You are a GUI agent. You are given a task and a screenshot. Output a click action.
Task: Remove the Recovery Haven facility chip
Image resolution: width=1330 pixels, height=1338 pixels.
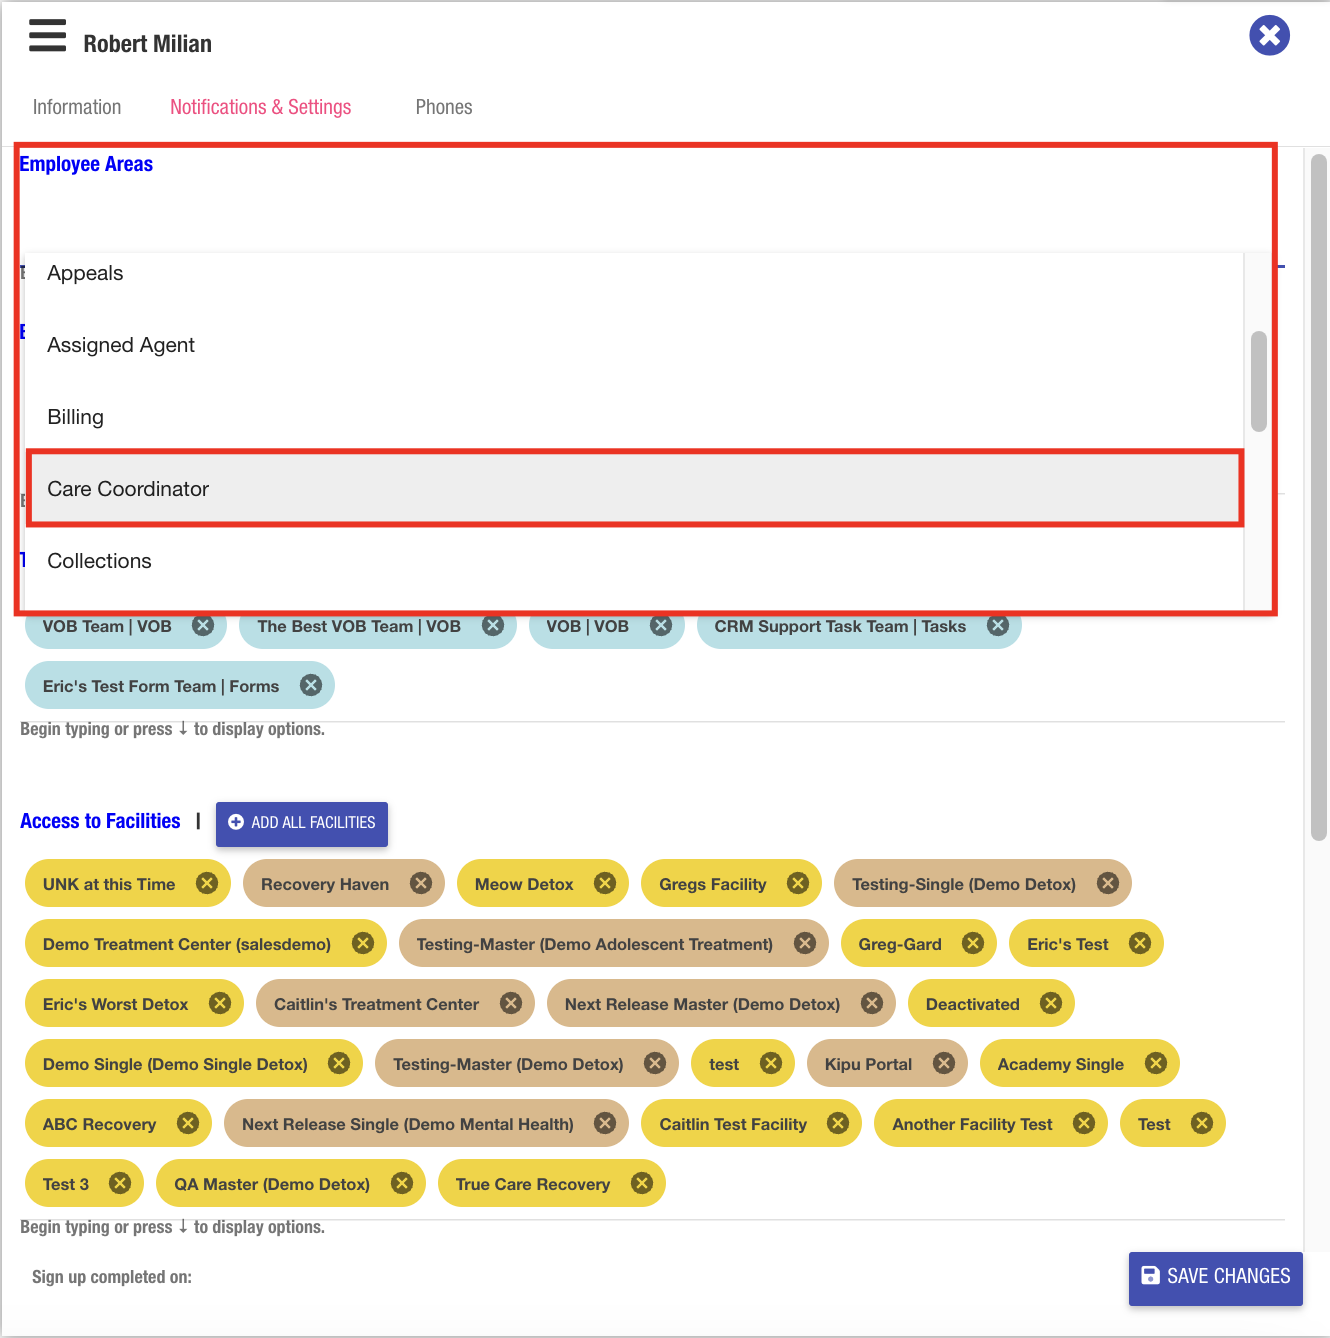click(x=421, y=884)
